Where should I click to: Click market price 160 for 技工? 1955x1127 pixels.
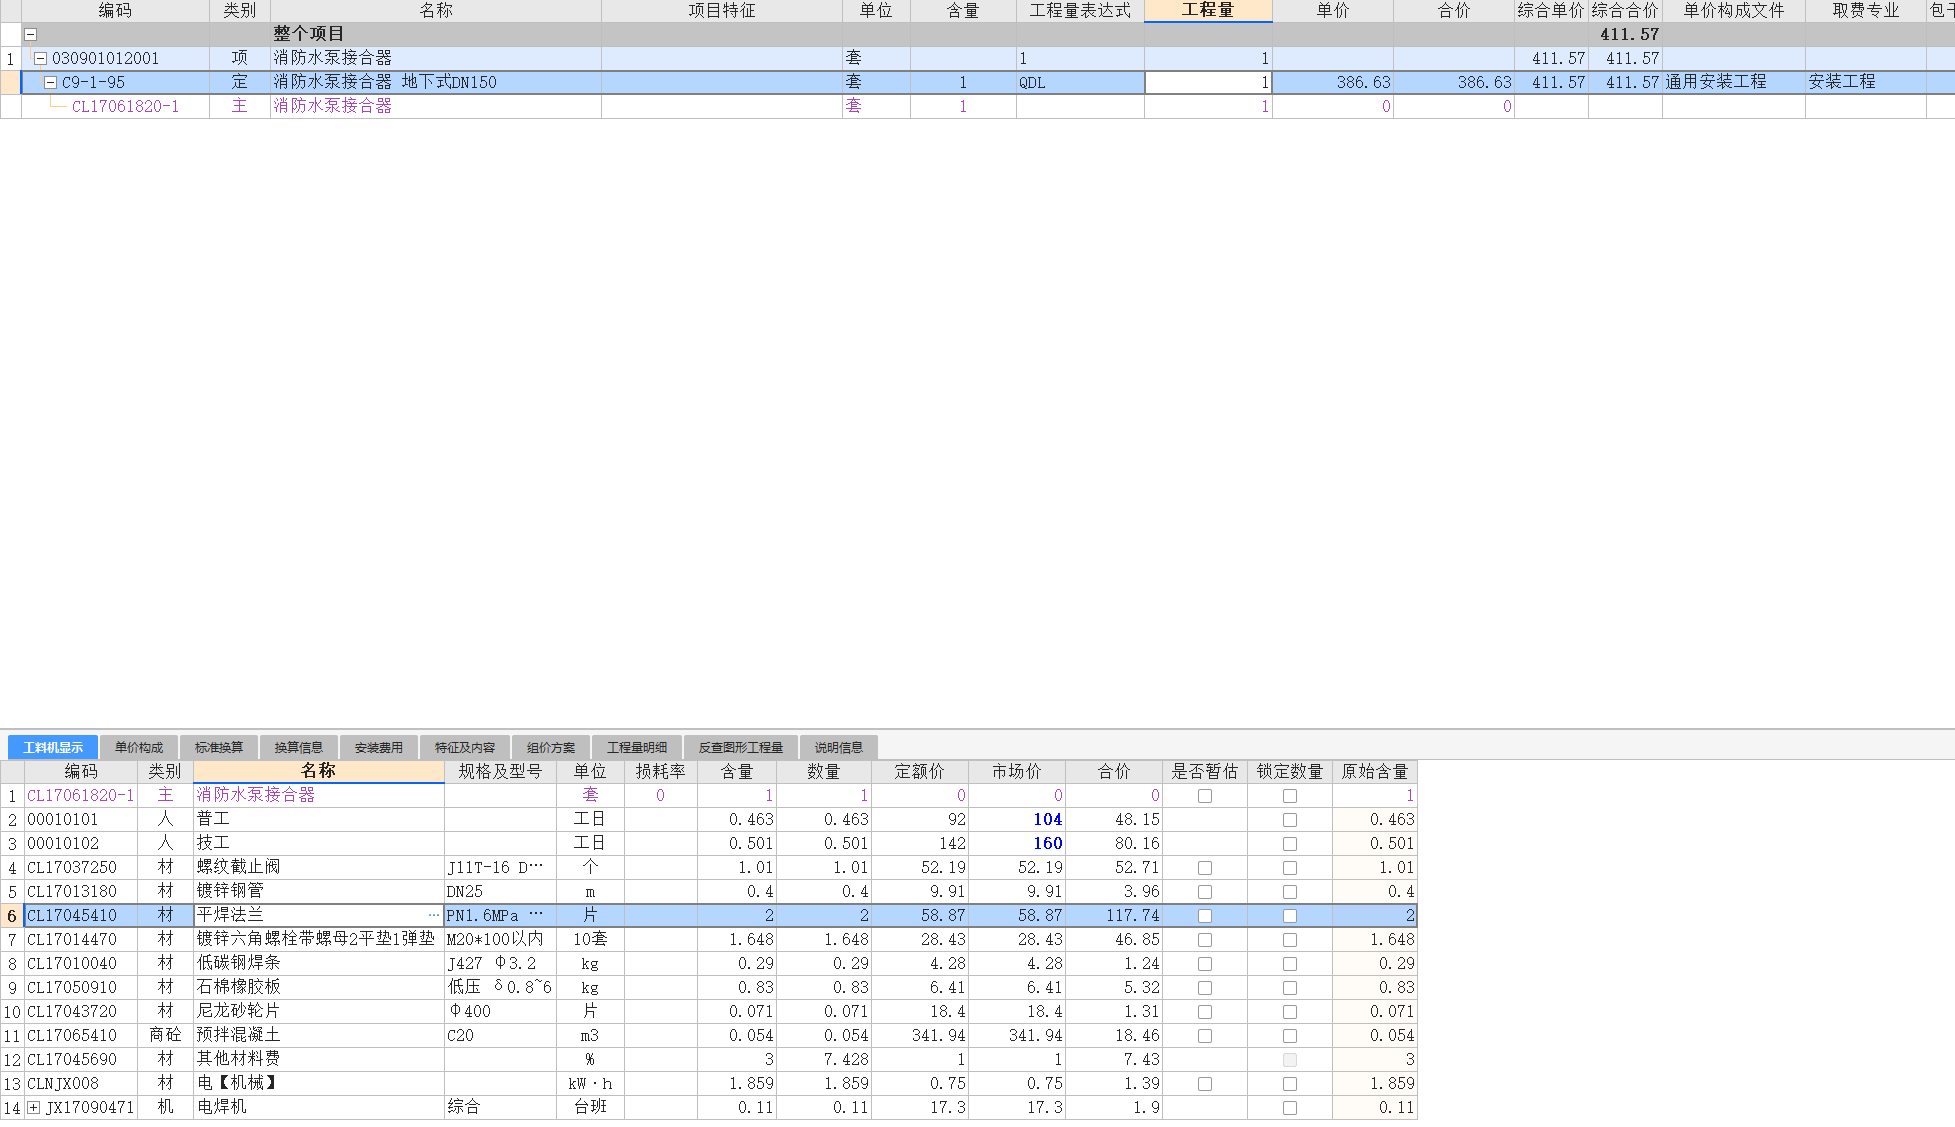click(1017, 843)
